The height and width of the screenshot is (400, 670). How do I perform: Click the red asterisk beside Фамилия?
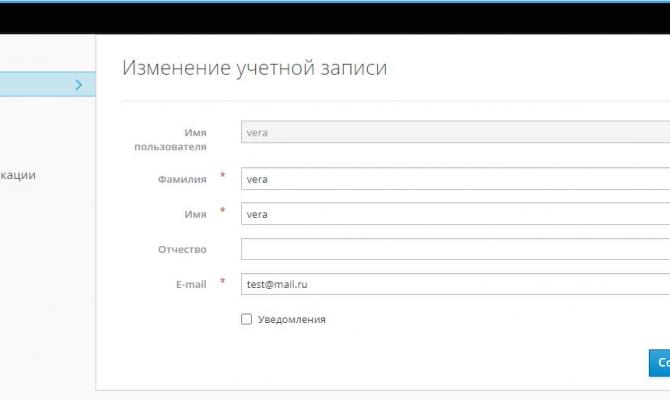pyautogui.click(x=223, y=177)
